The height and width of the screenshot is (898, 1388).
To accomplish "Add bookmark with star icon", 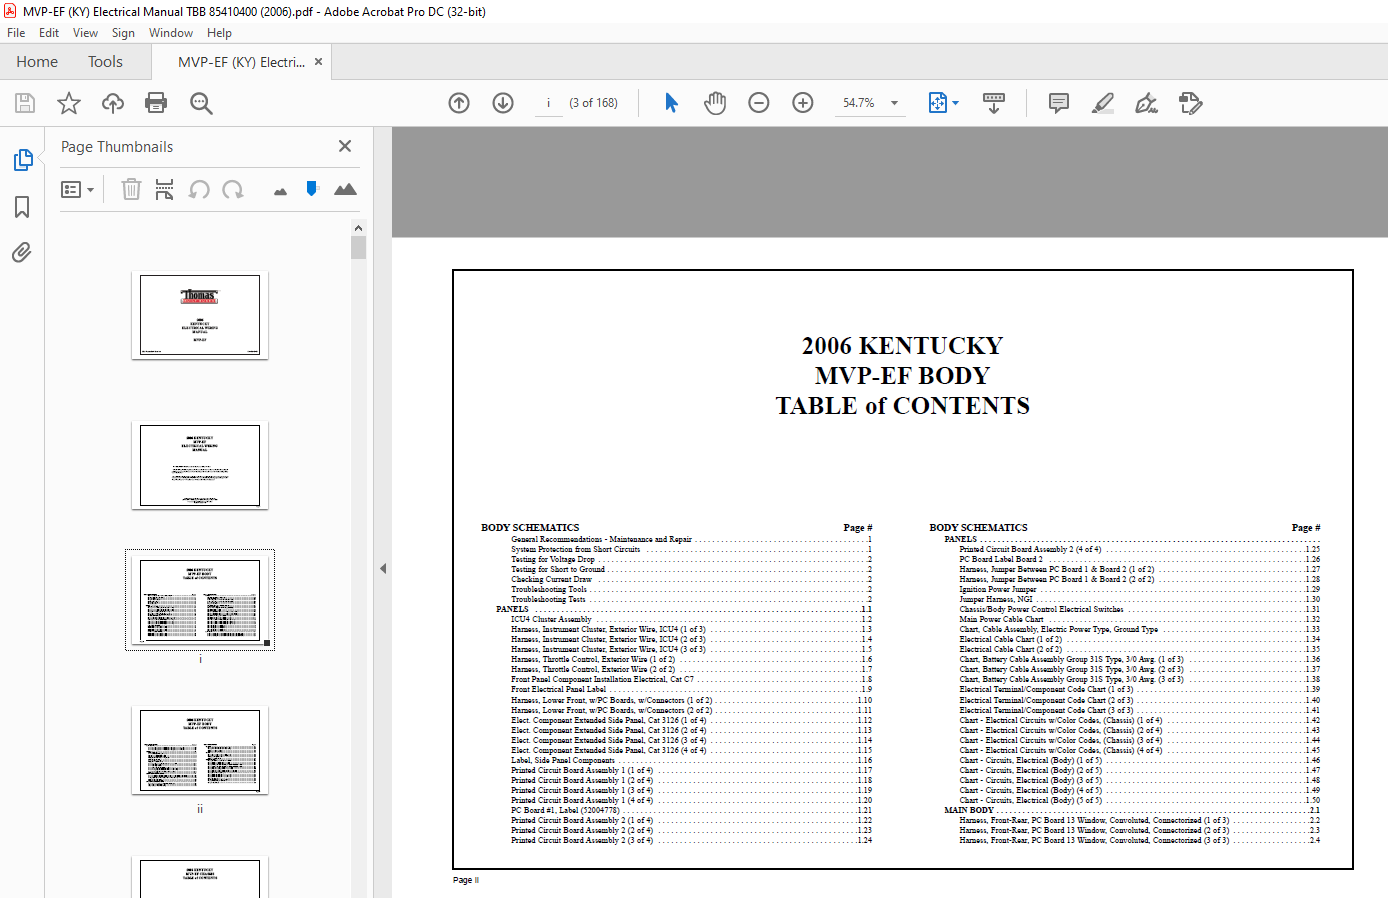I will click(69, 103).
